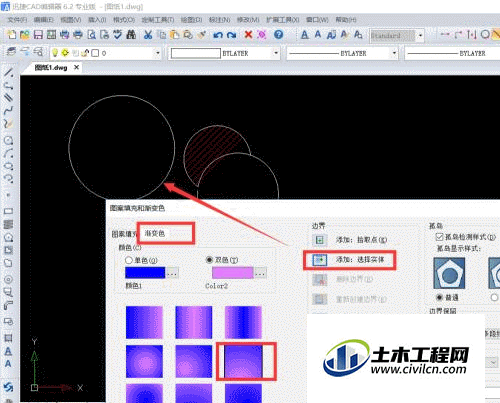Open the BYLAYER color dropdown
The width and height of the screenshot is (500, 403).
(276, 53)
